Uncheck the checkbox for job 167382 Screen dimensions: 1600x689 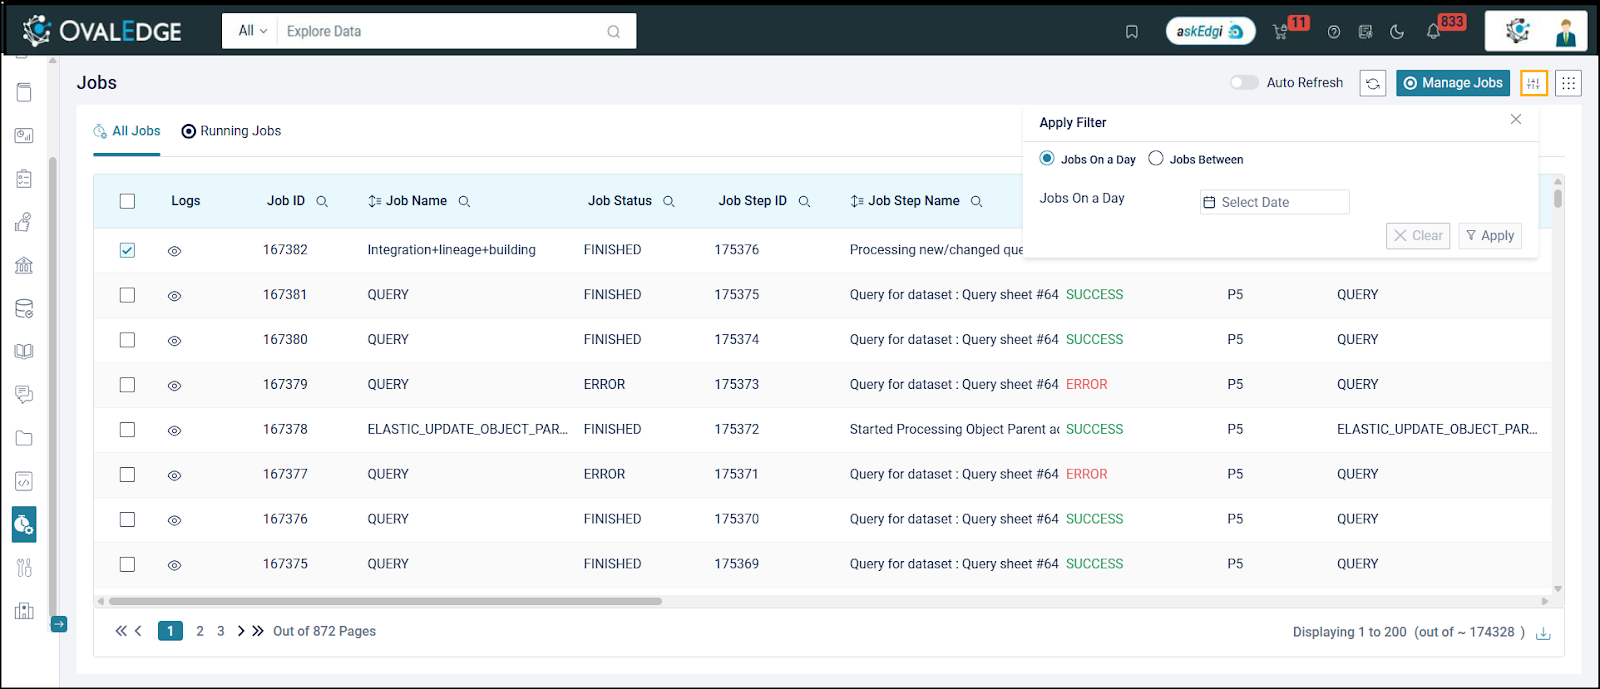(x=127, y=250)
